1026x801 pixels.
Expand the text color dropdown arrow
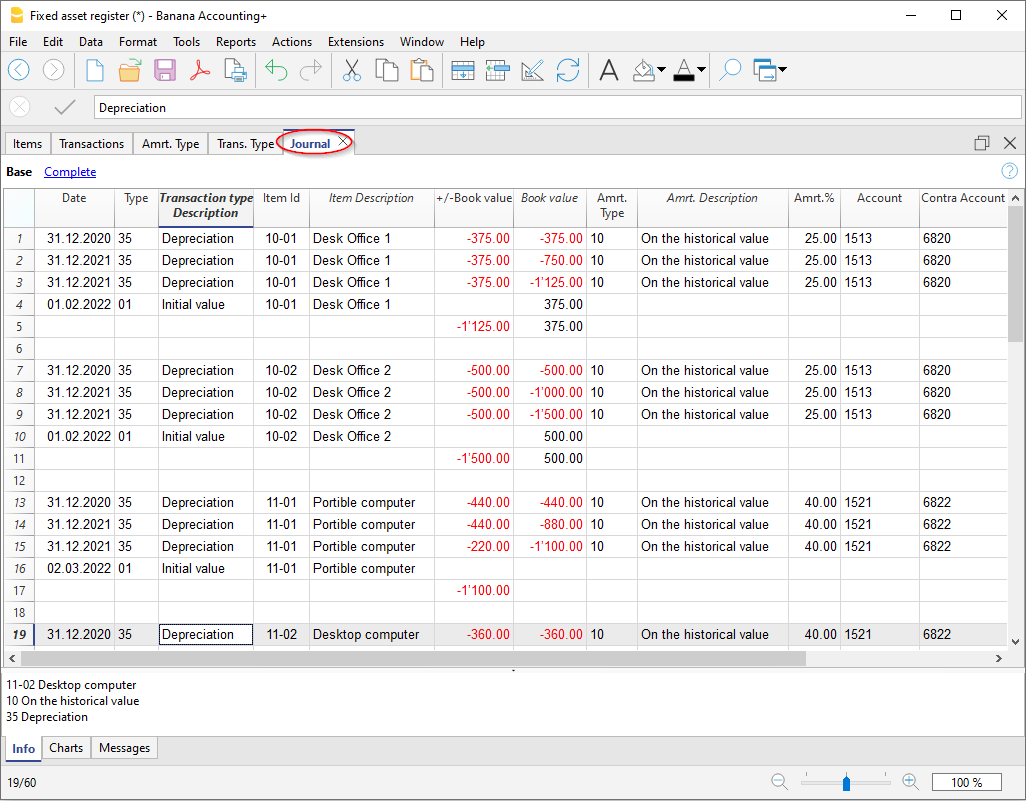pyautogui.click(x=701, y=70)
